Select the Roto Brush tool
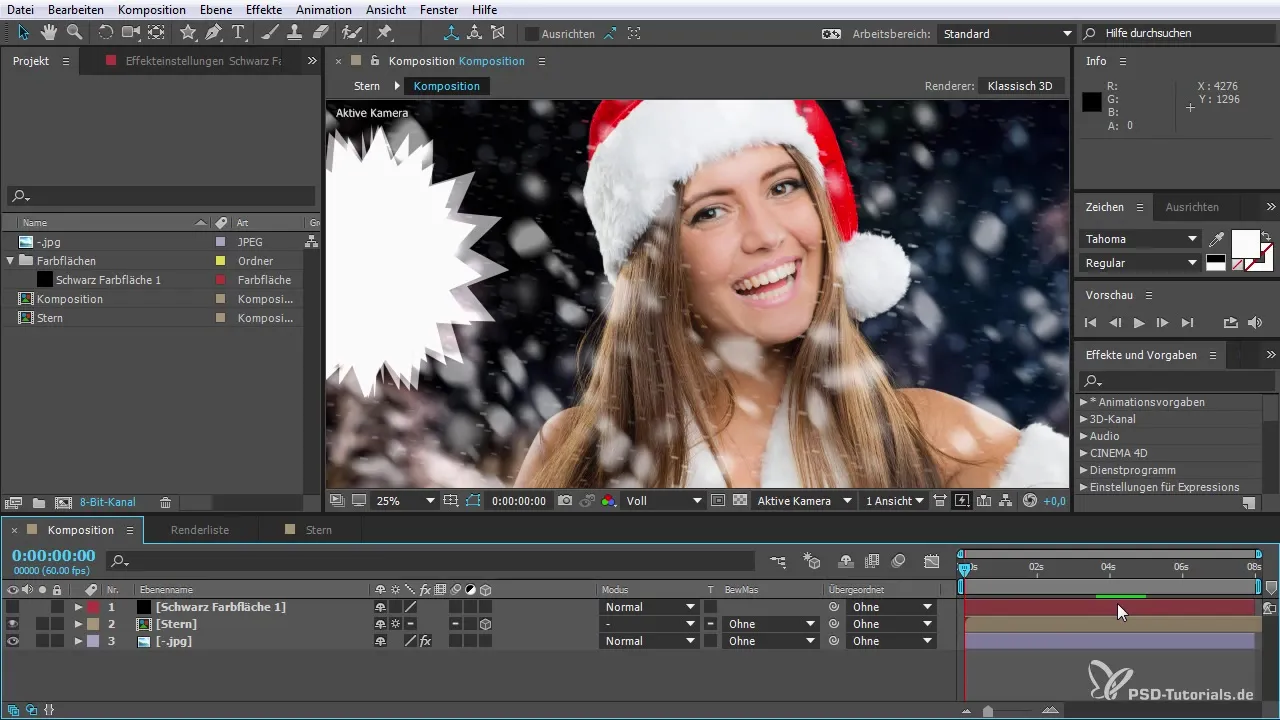Image resolution: width=1280 pixels, height=720 pixels. [x=351, y=32]
